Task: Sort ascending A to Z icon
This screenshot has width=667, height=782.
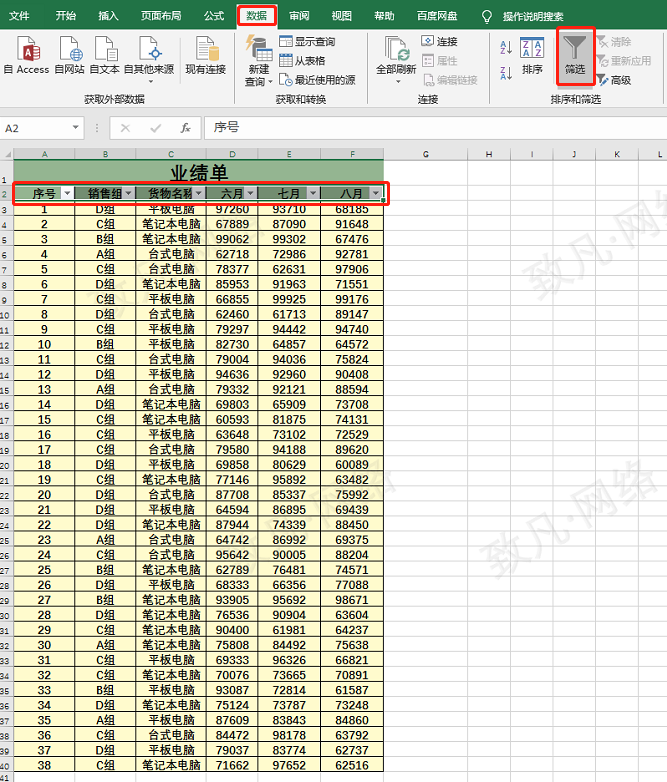Action: pyautogui.click(x=506, y=47)
